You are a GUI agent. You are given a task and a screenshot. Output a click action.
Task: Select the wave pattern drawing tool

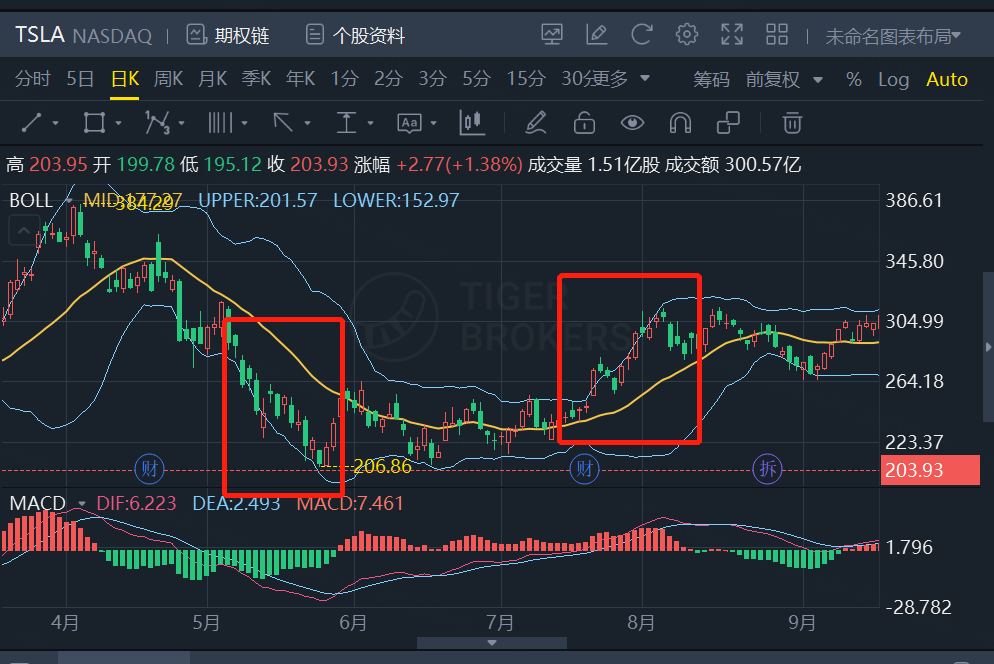coord(157,122)
